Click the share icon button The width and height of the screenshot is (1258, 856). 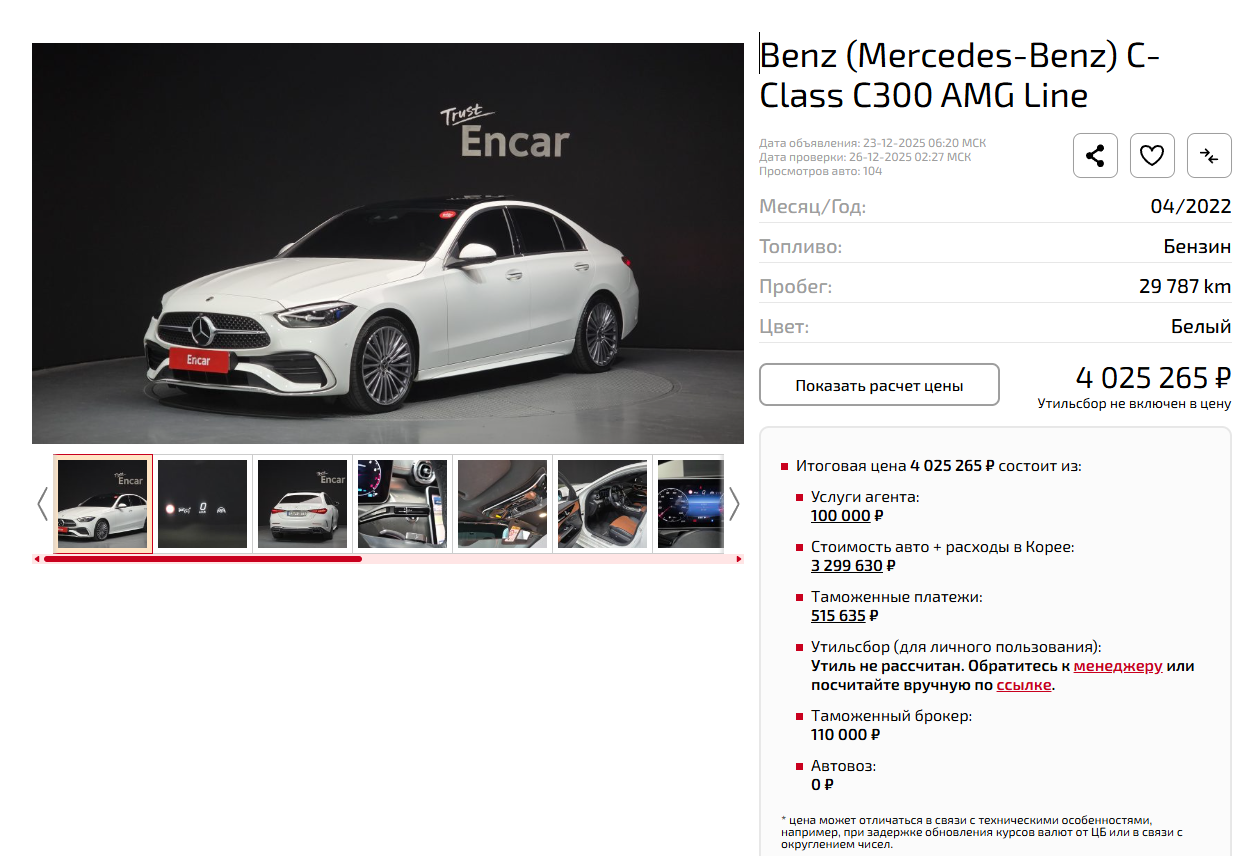(x=1095, y=156)
